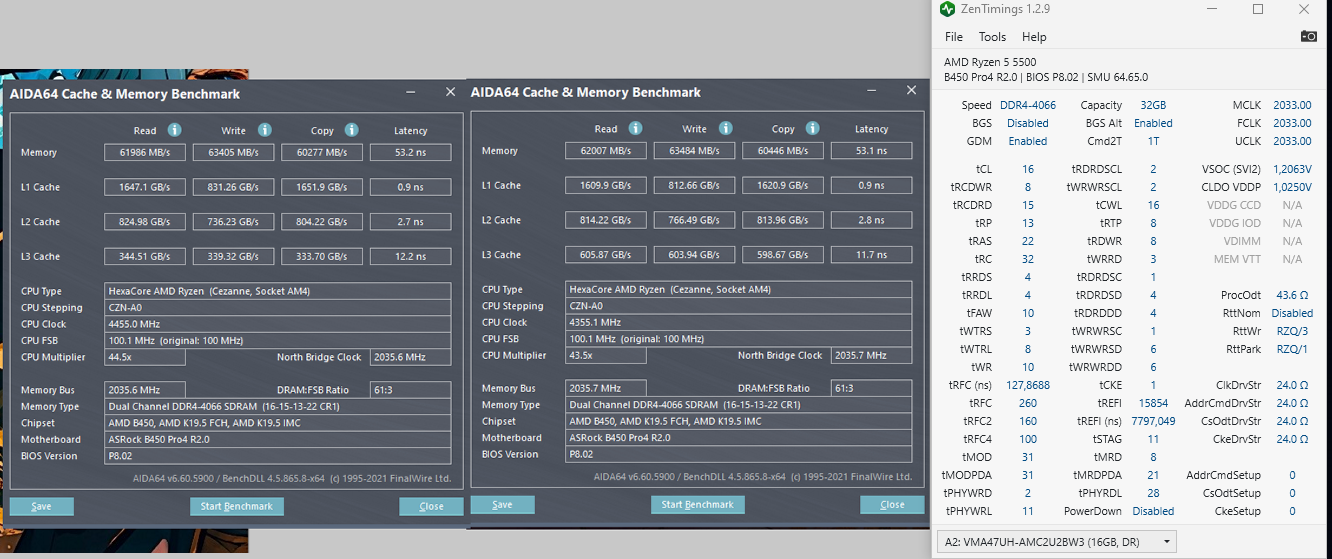1332x559 pixels.
Task: Click the Copy info icon in left AIDA64 window
Action: pos(351,130)
